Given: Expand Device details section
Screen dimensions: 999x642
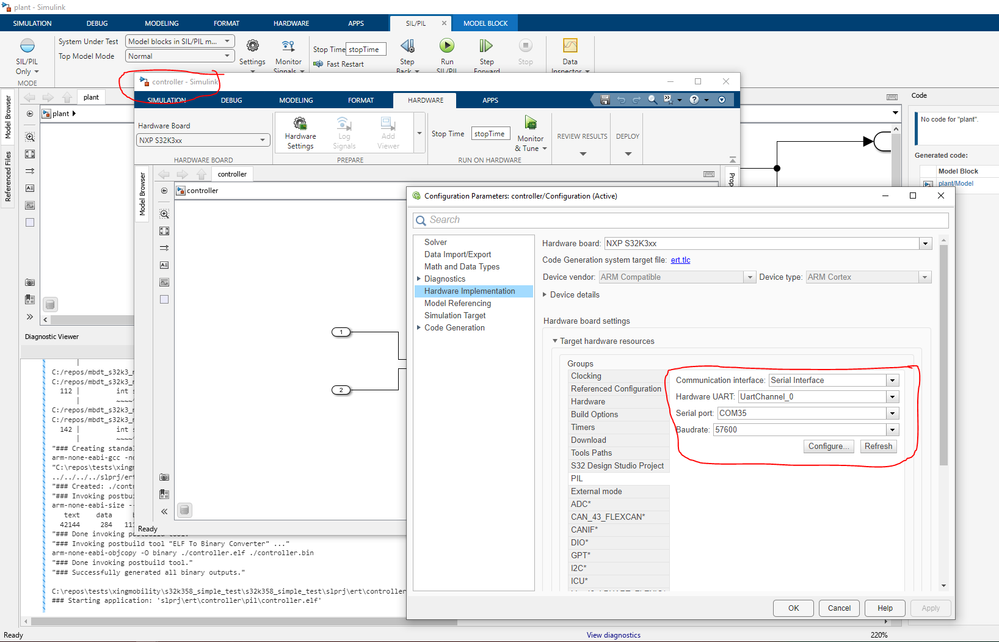Looking at the screenshot, I should point(545,295).
